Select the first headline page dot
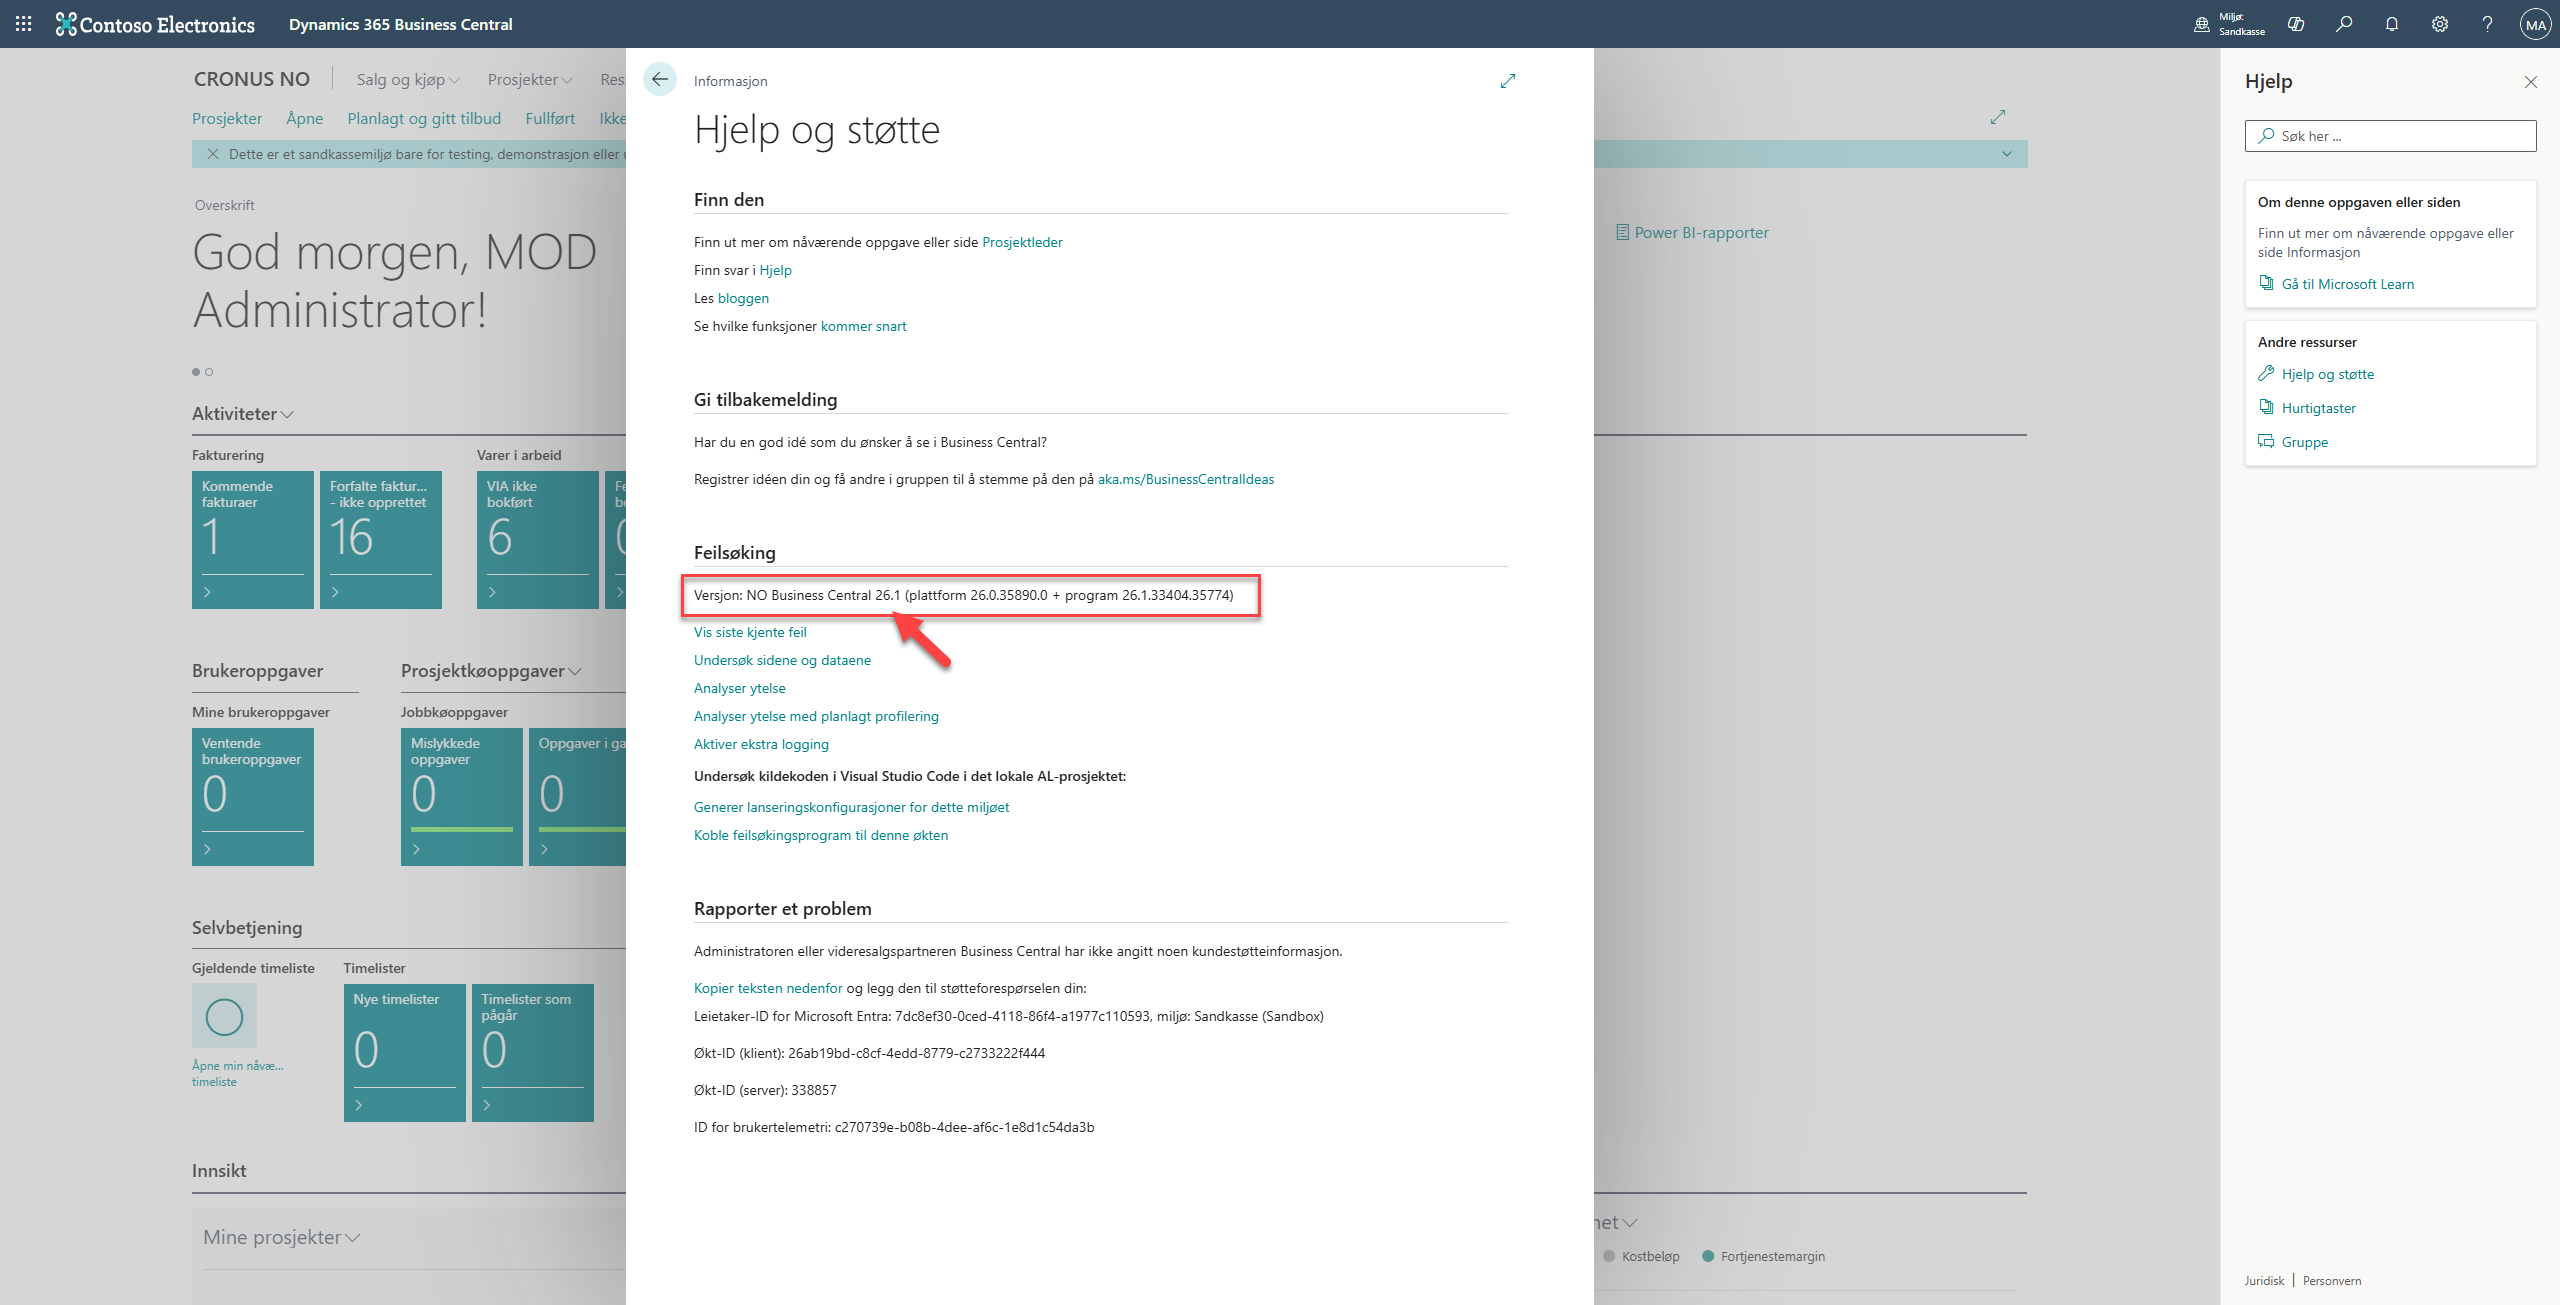 point(196,372)
